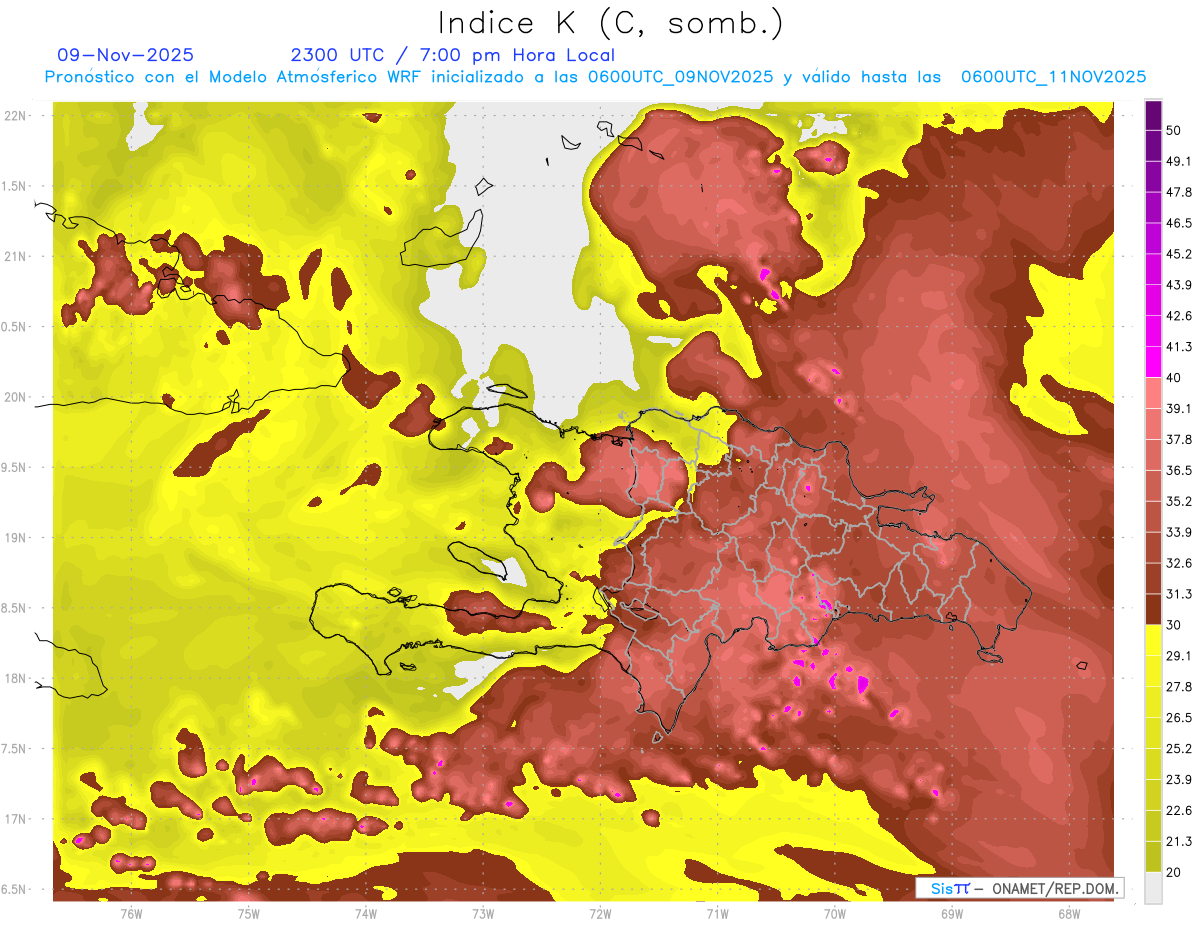Click the time label '2300 UTC / 7:00 pm Hora Local'
1200x927 pixels.
[x=452, y=55]
